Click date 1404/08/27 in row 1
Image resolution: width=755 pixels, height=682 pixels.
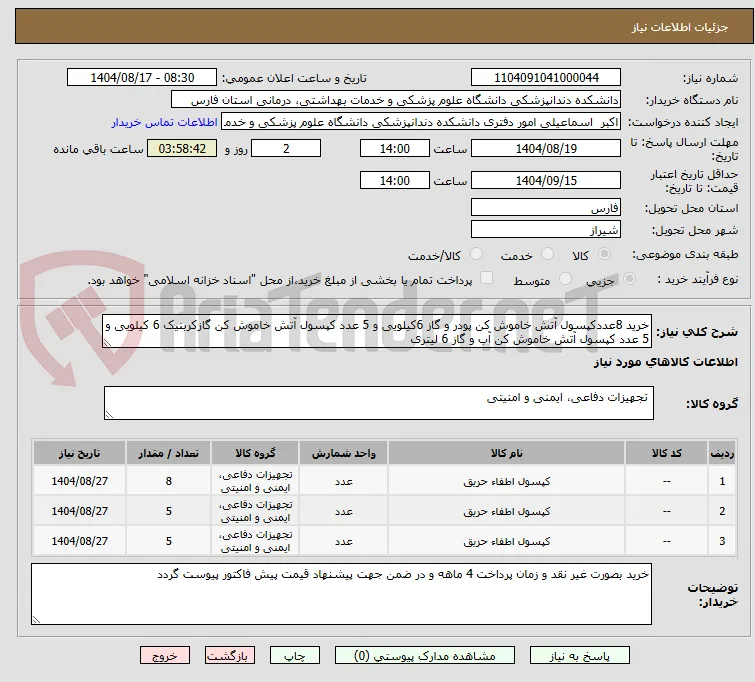(x=79, y=481)
